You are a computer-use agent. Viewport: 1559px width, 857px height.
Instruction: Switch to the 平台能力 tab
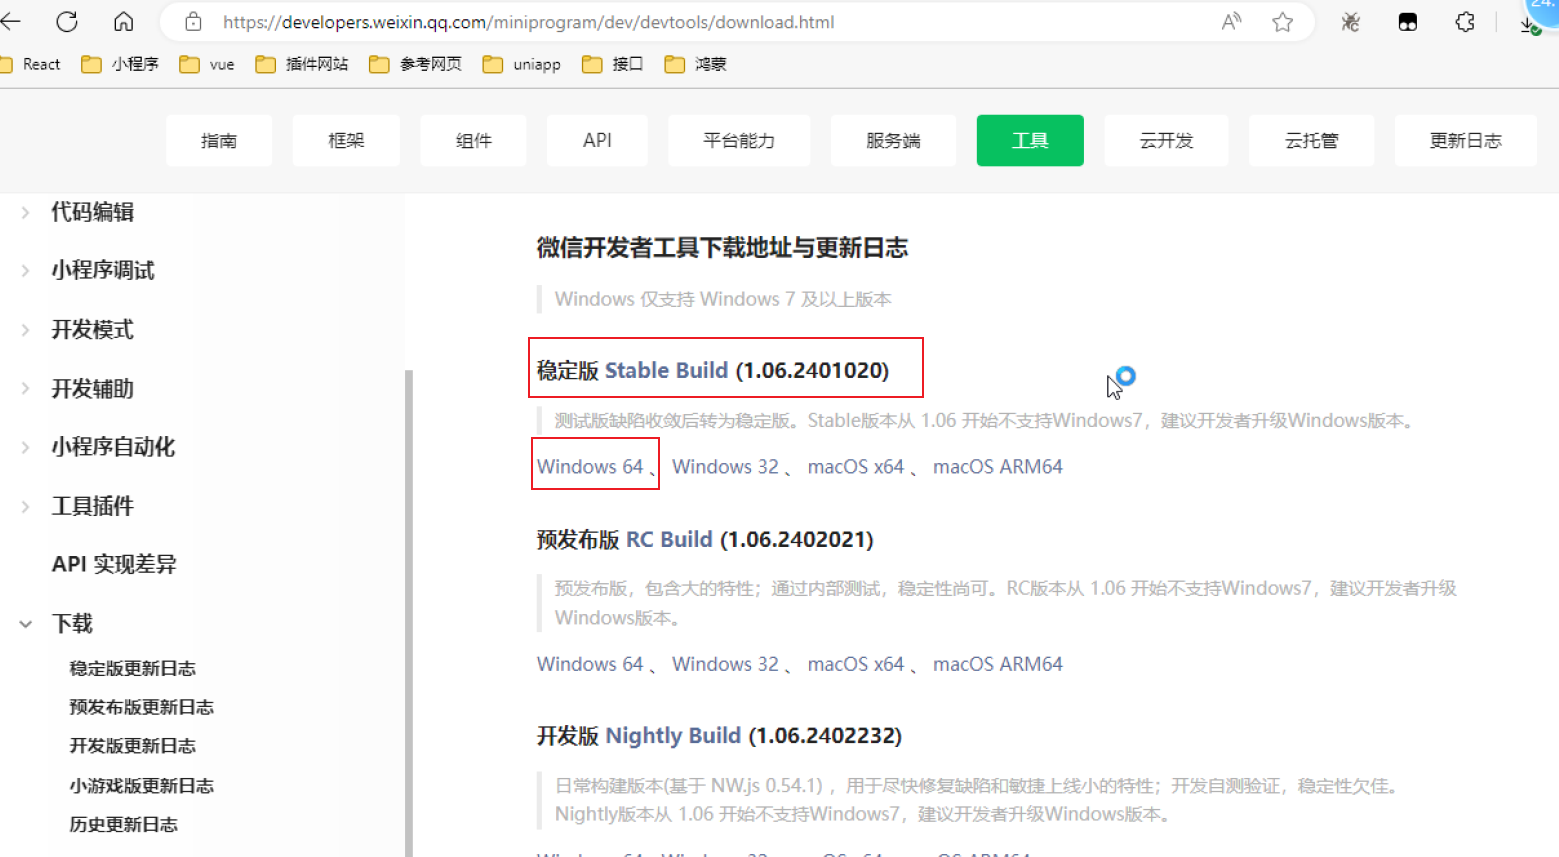pyautogui.click(x=739, y=140)
